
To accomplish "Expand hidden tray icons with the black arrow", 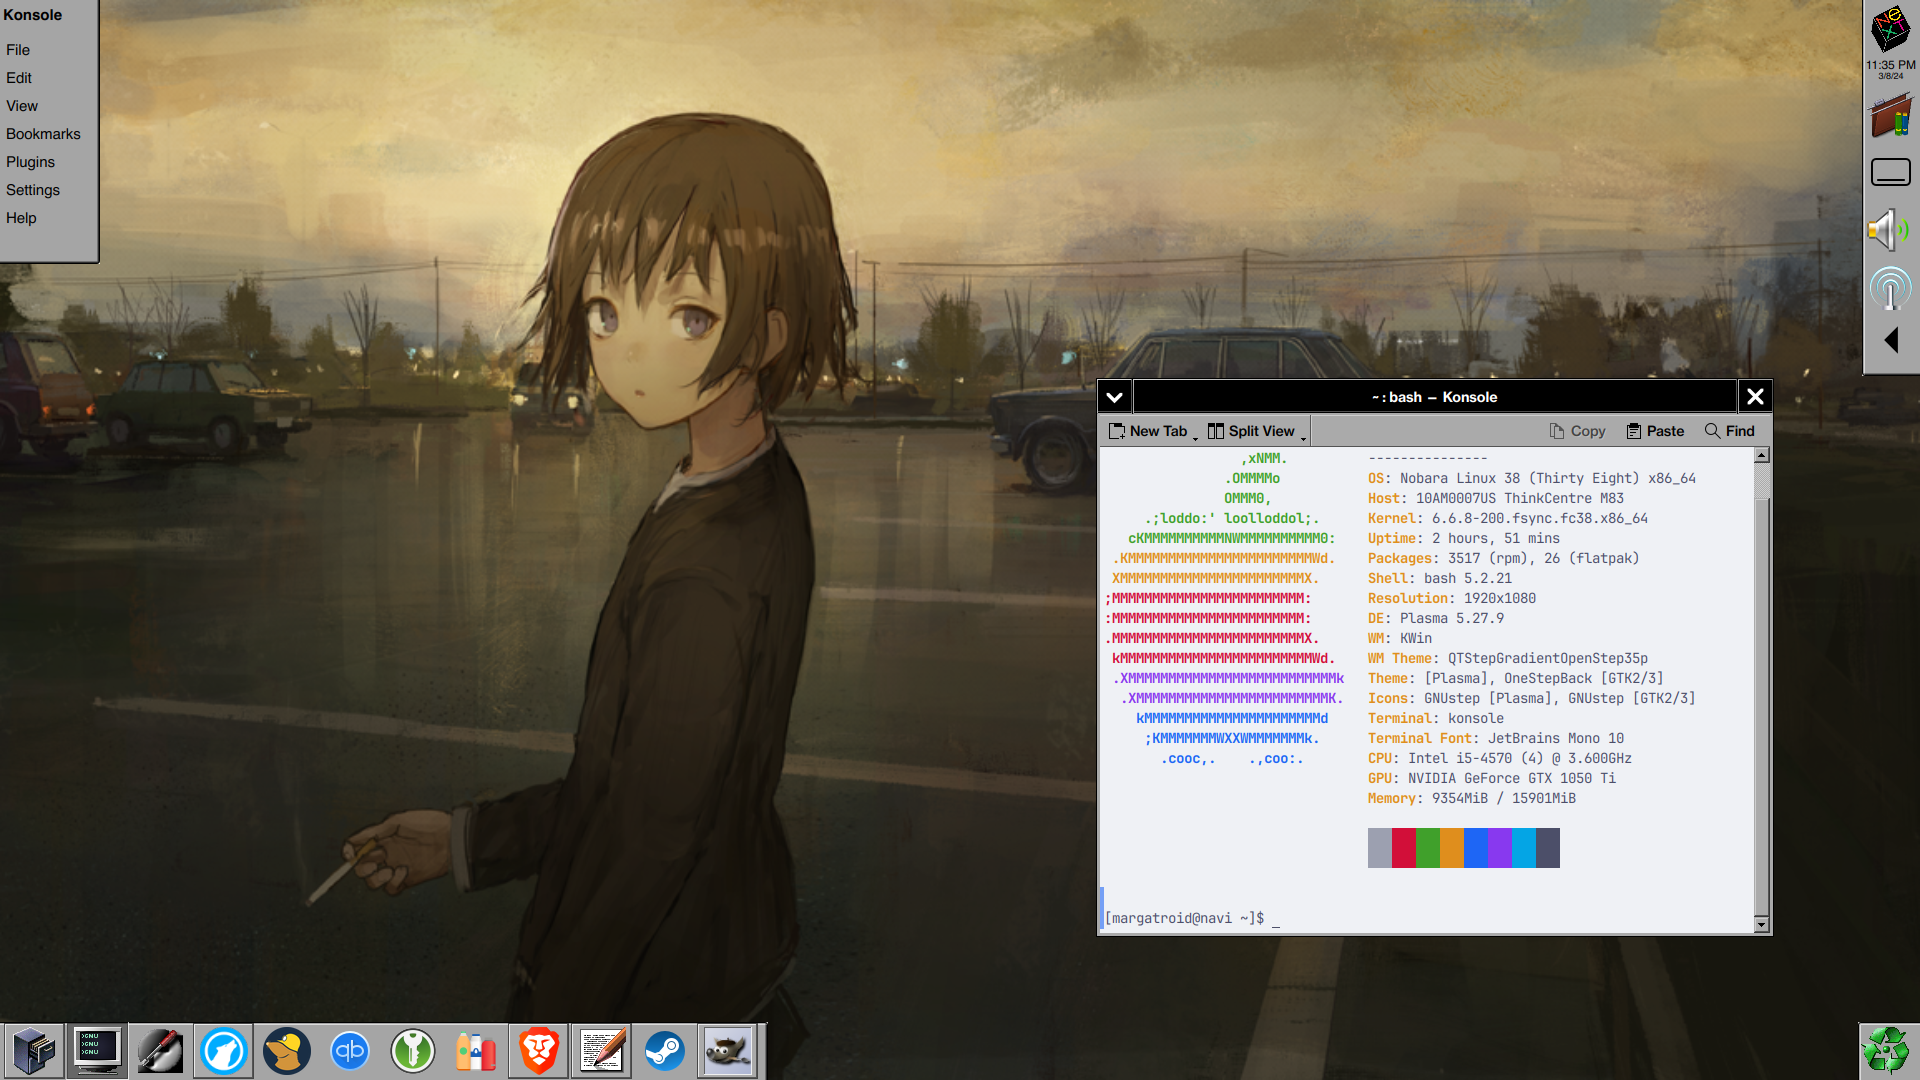I will coord(1891,341).
